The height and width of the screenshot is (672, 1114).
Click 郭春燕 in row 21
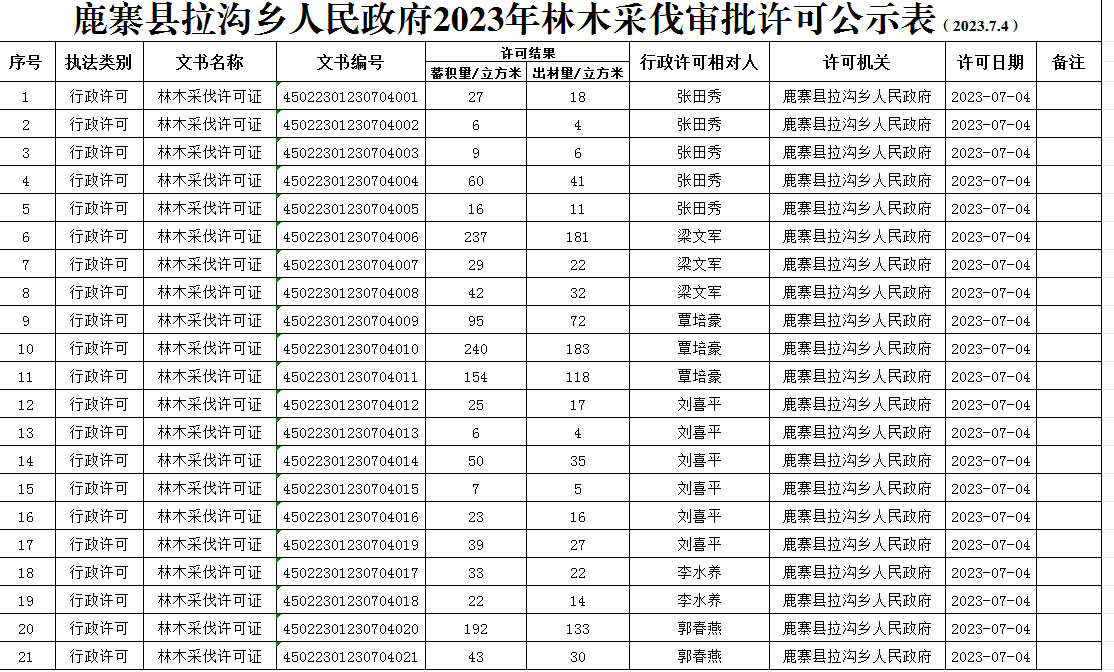(699, 657)
